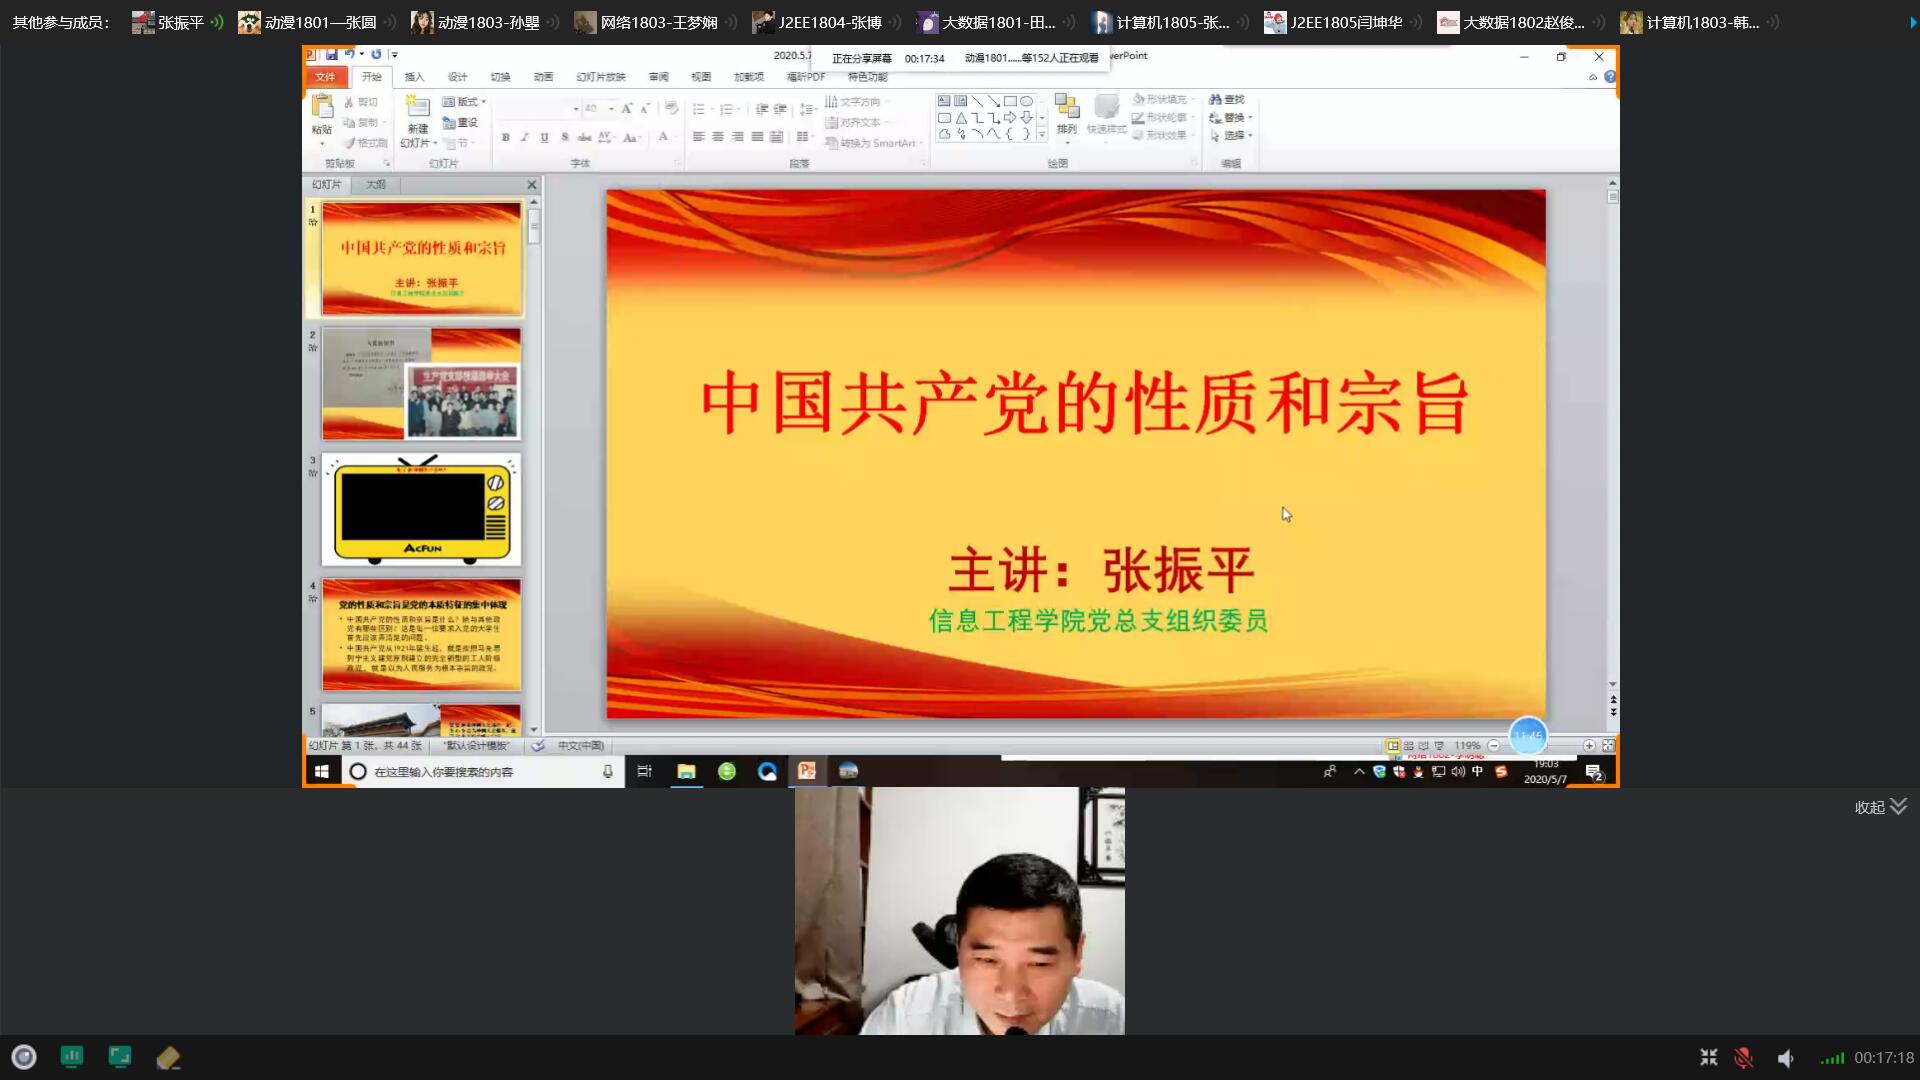Click the Arrange (排列) icon
1920x1080 pixels.
pyautogui.click(x=1066, y=108)
